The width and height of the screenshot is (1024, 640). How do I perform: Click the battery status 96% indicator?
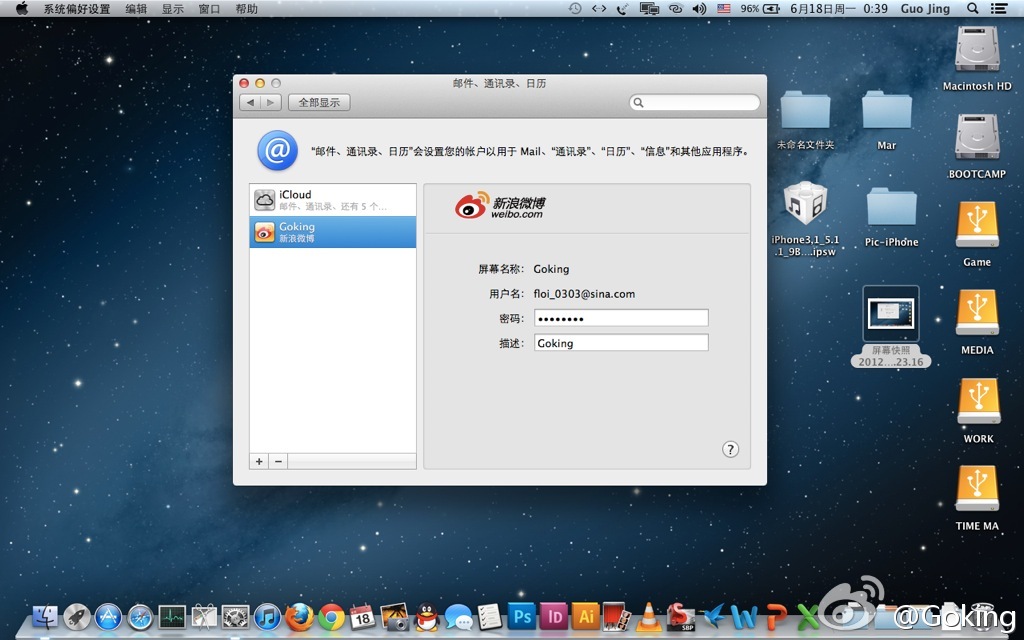click(x=760, y=8)
